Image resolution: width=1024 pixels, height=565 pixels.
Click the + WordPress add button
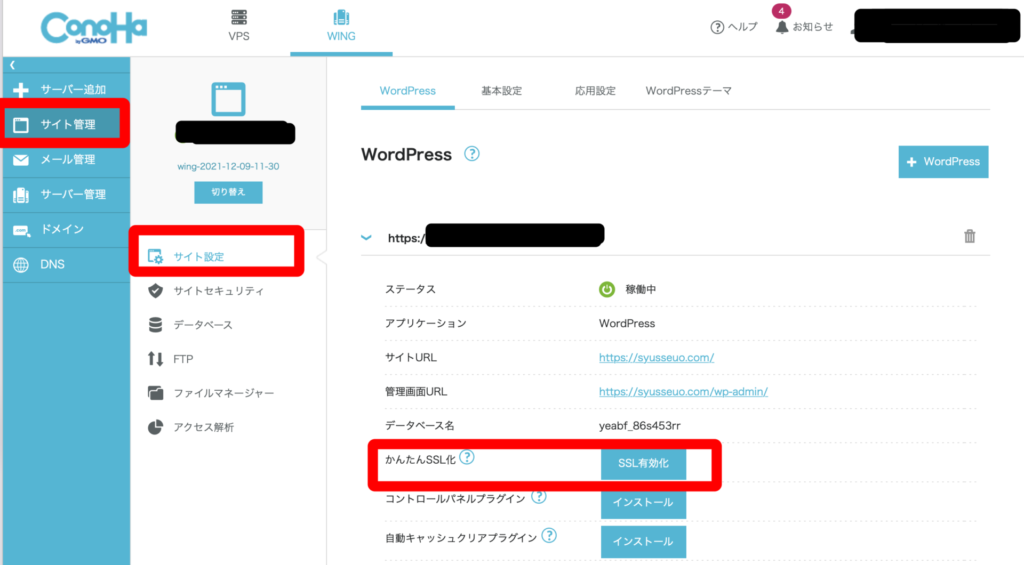pos(943,162)
